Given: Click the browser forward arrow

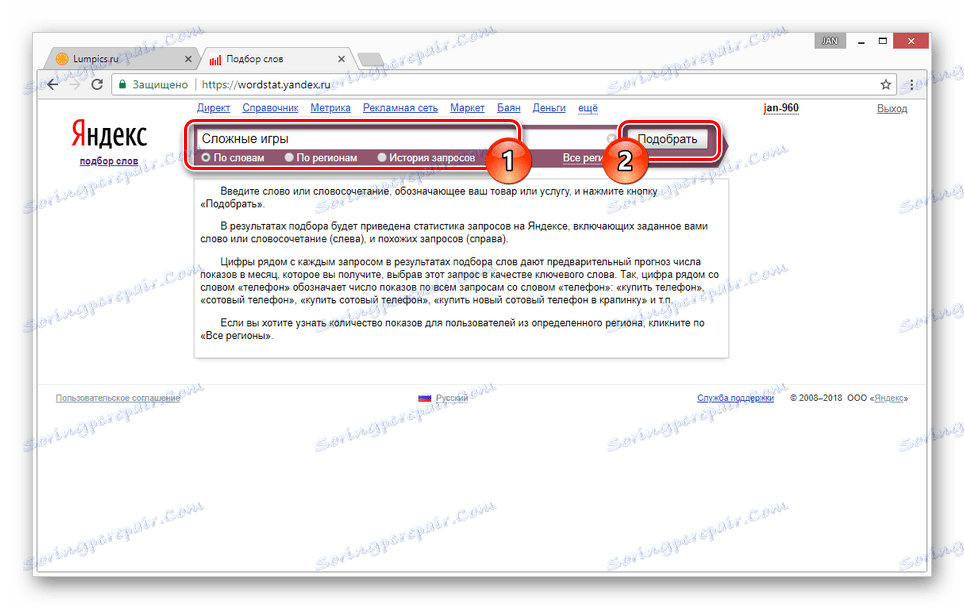Looking at the screenshot, I should point(75,85).
